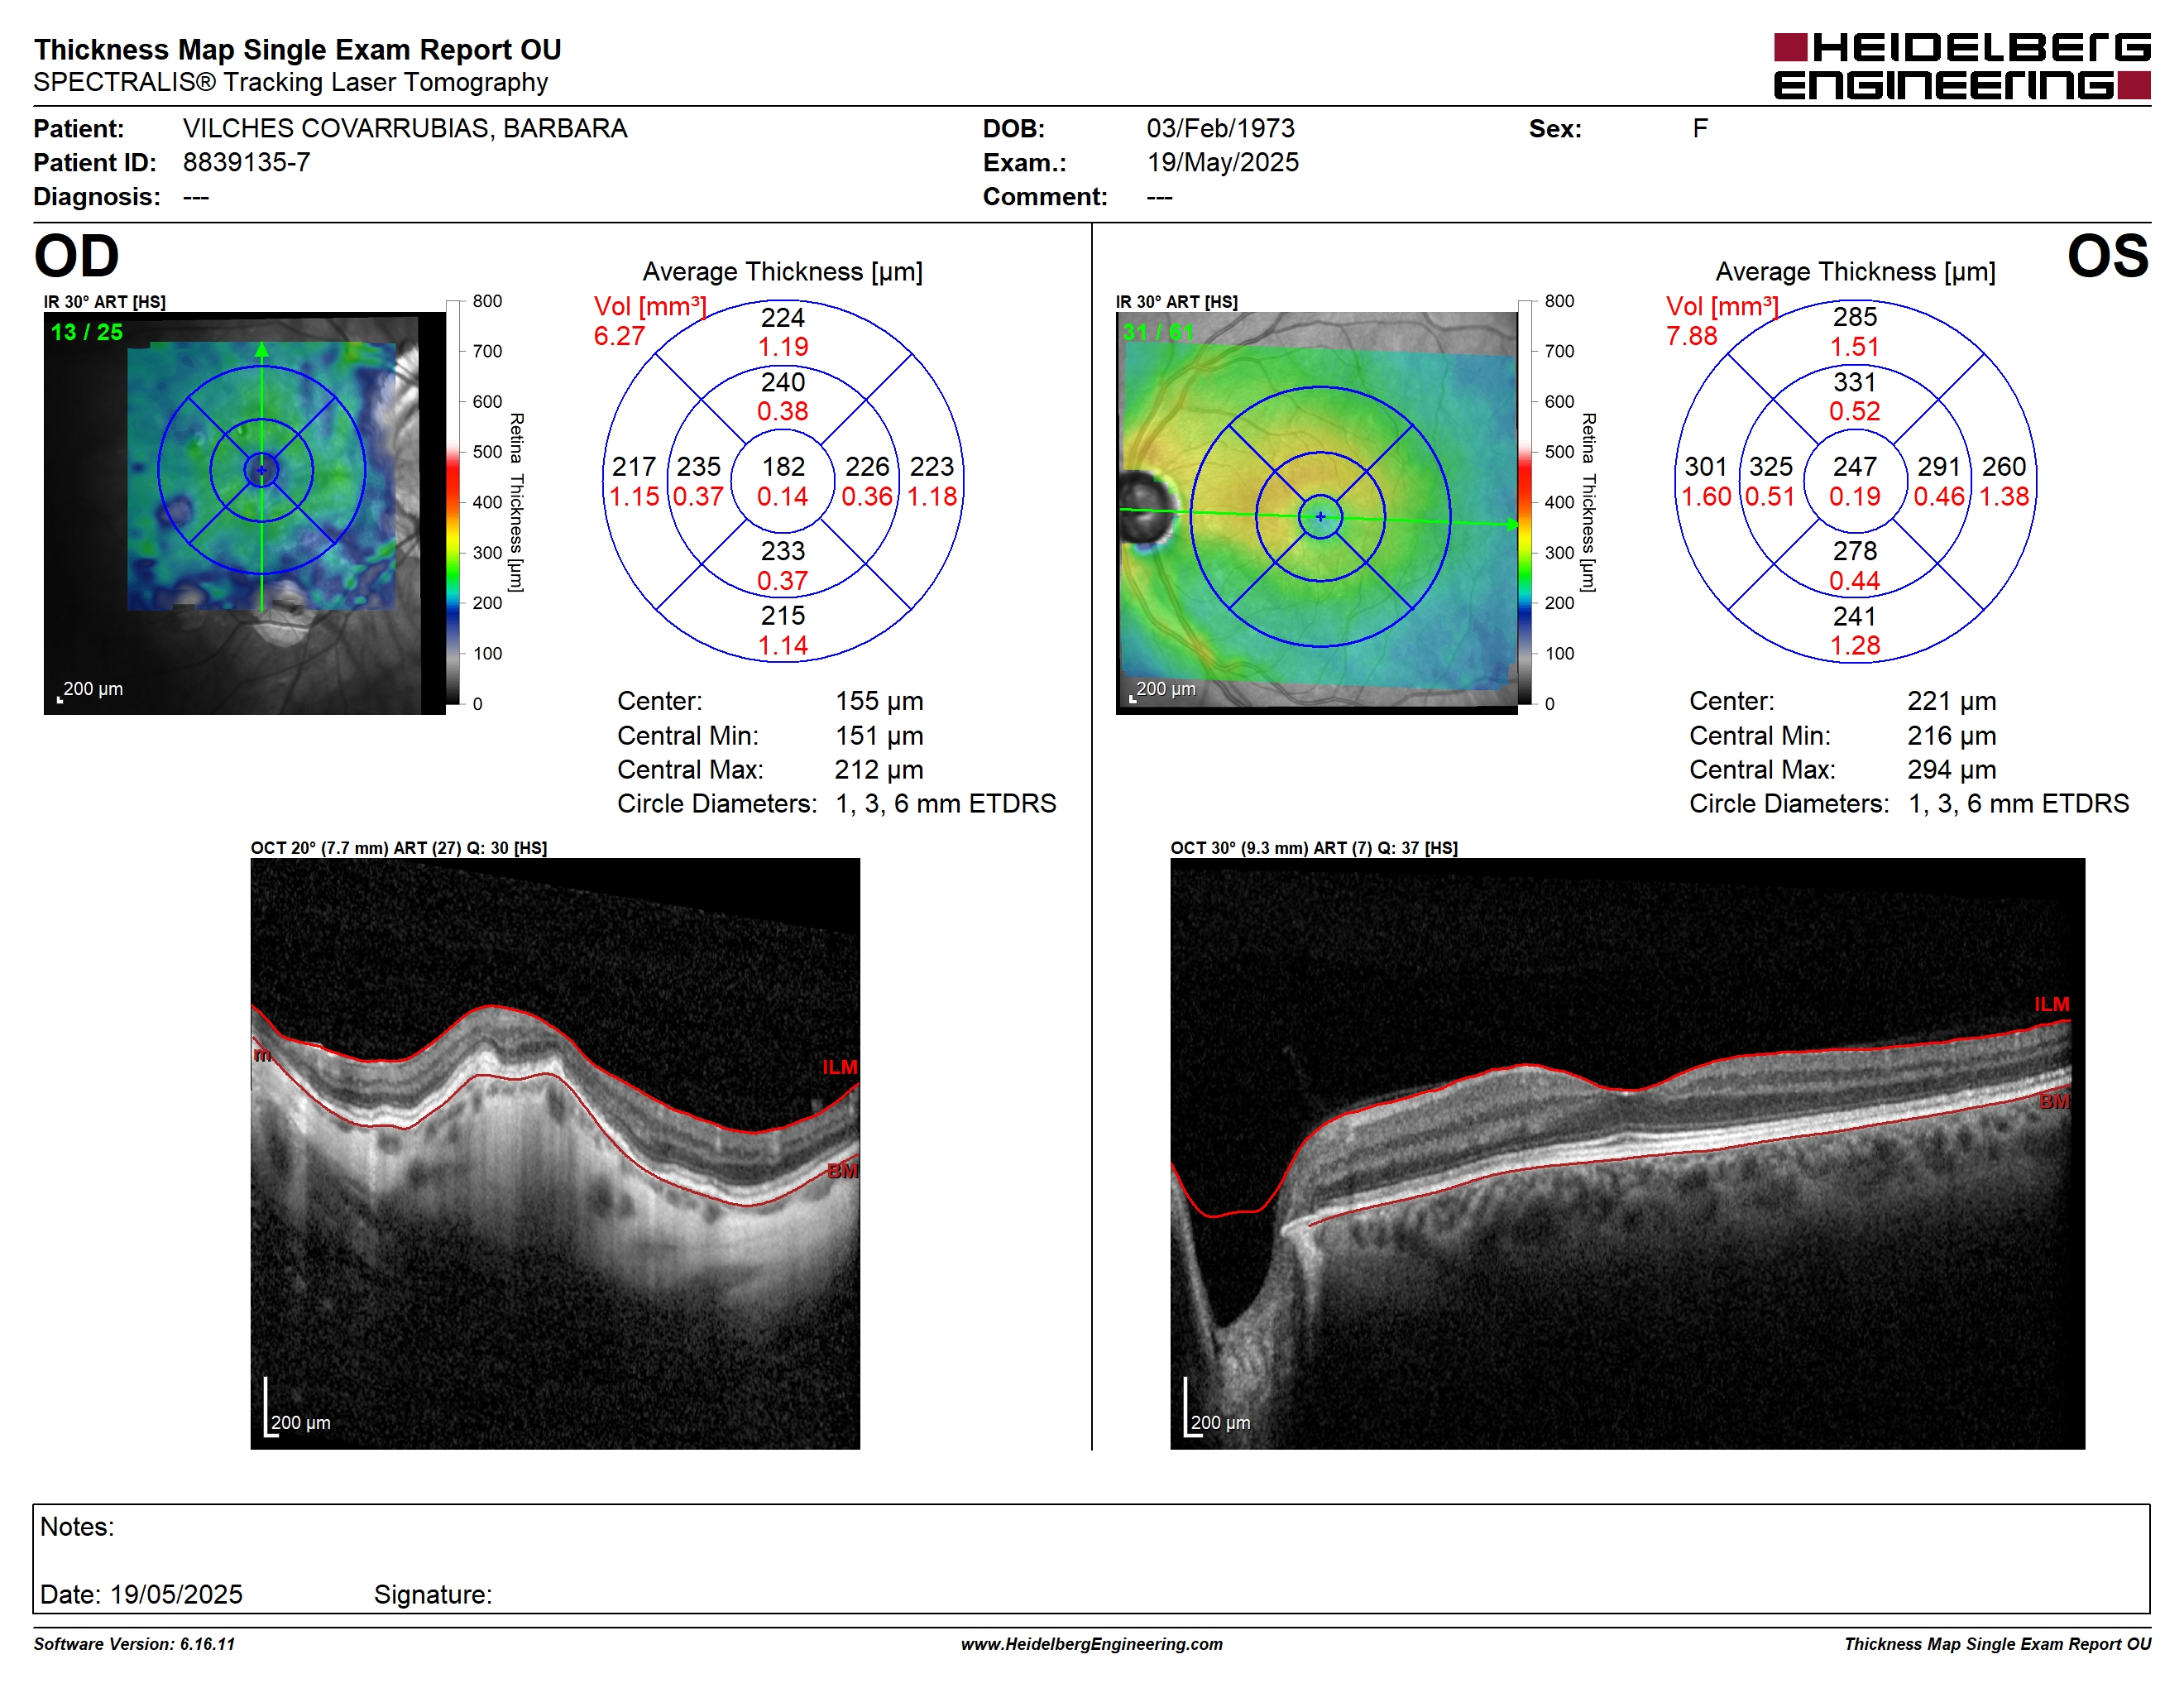Click OD Central Min value 151 µm
2184x1688 pixels.
(x=879, y=736)
